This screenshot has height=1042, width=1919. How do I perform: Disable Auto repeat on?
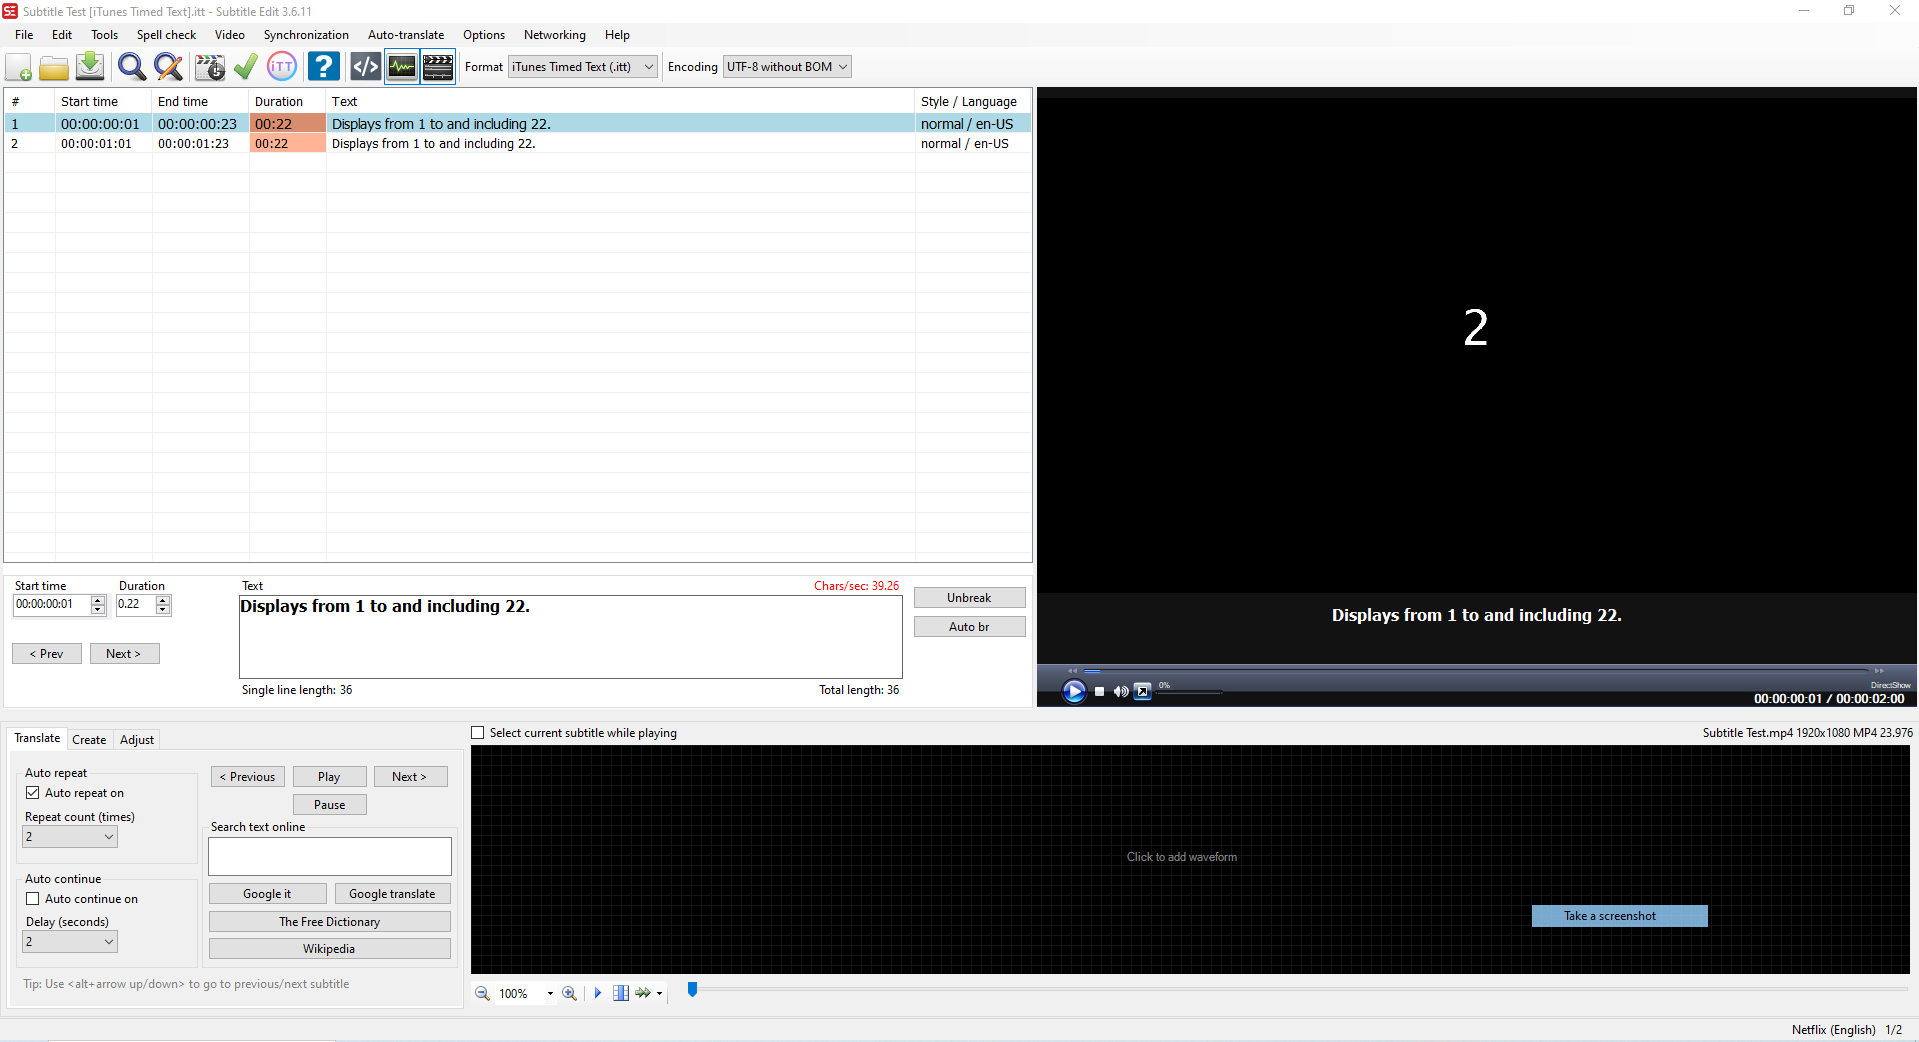[33, 792]
